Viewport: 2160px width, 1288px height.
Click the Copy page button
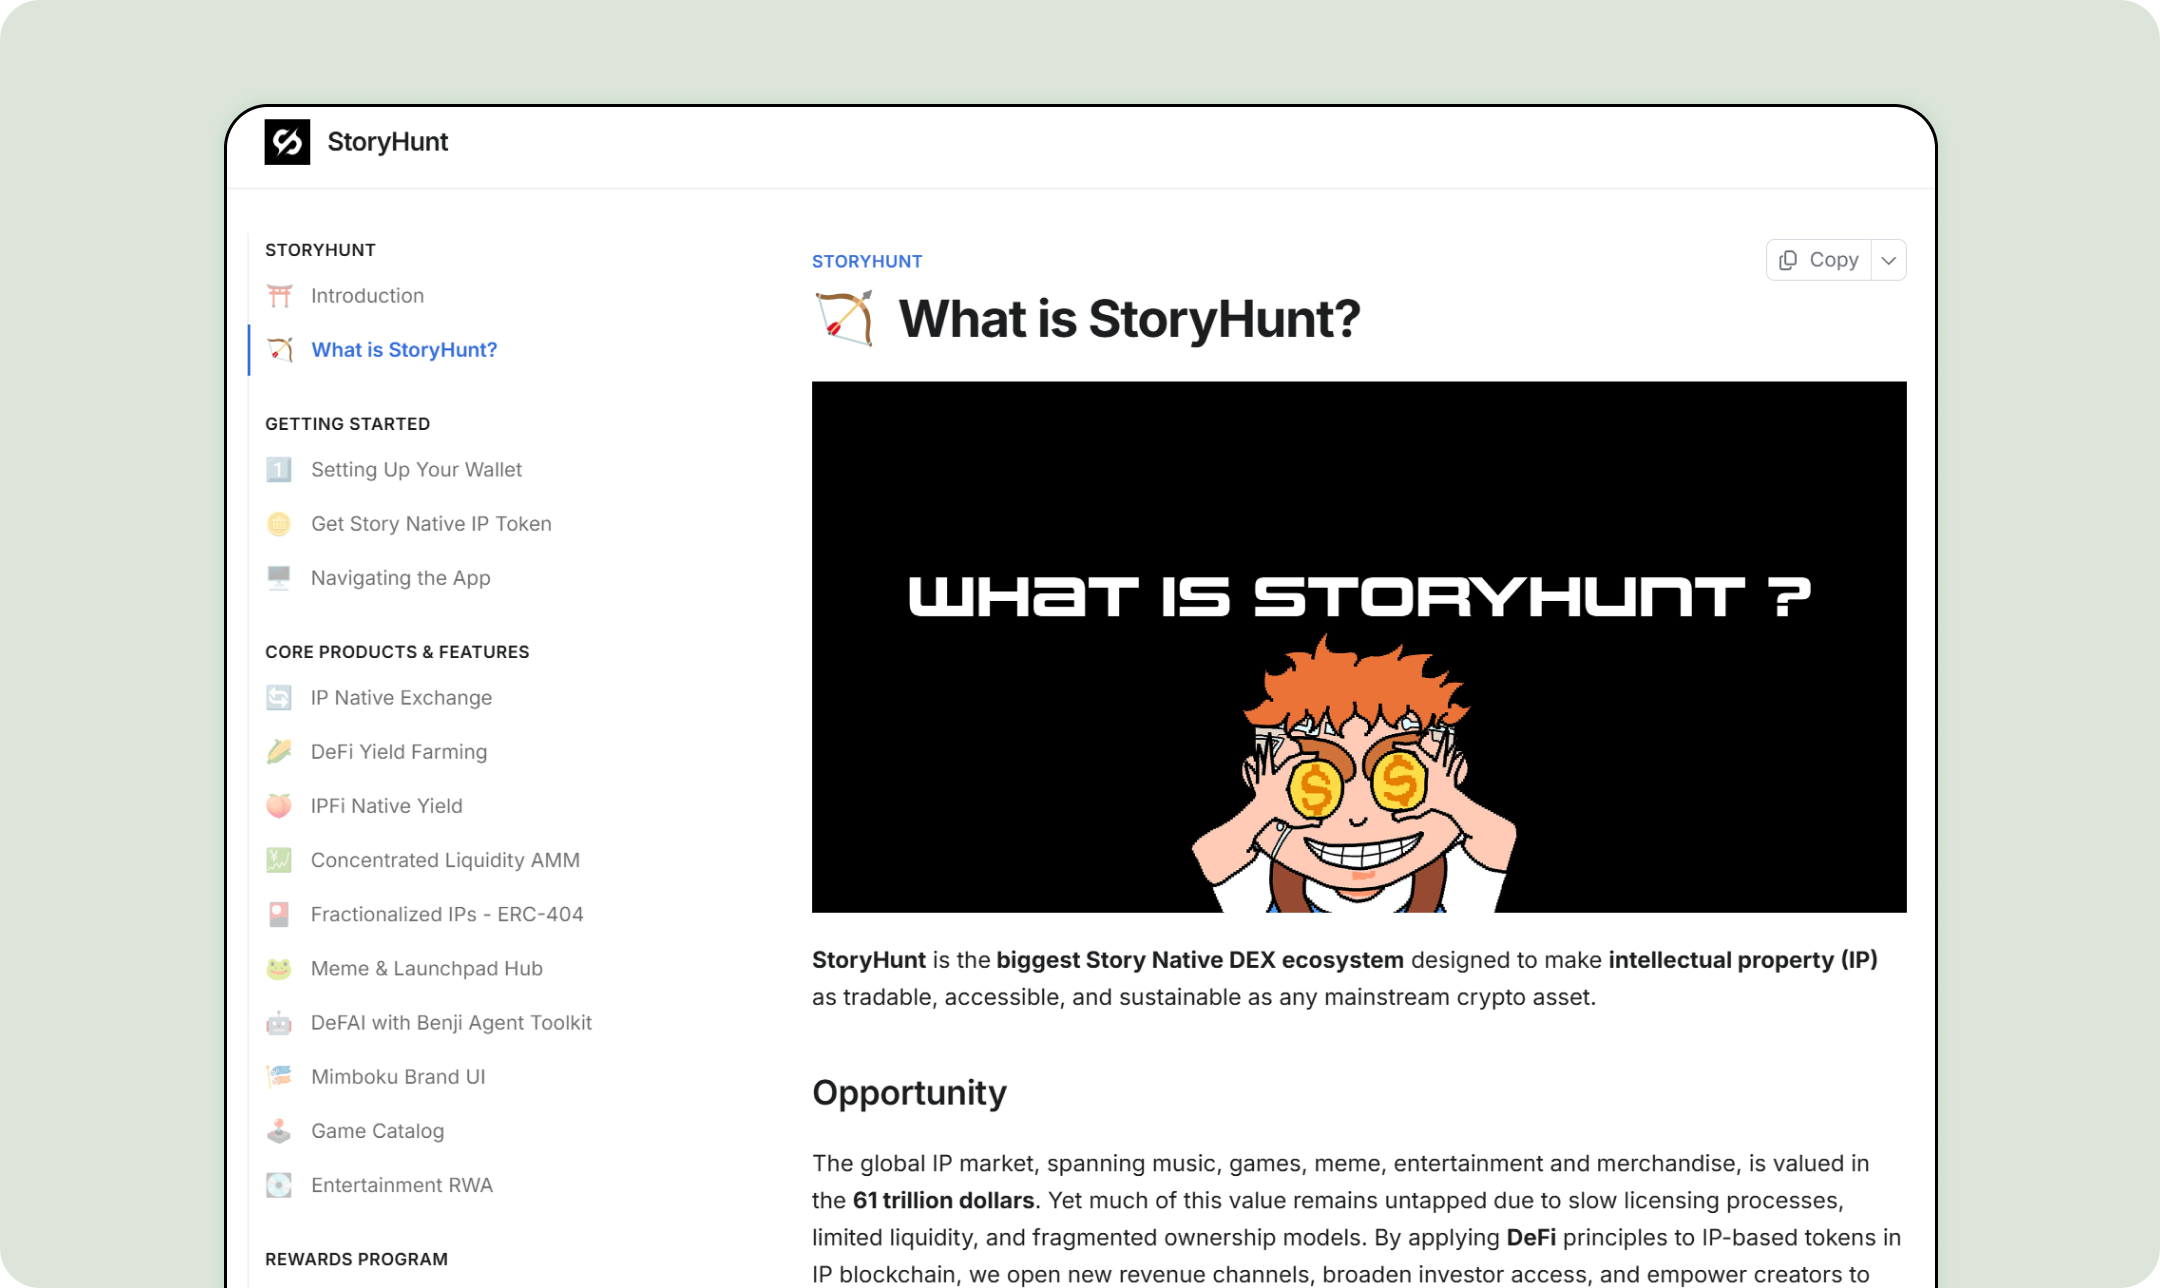pyautogui.click(x=1819, y=260)
